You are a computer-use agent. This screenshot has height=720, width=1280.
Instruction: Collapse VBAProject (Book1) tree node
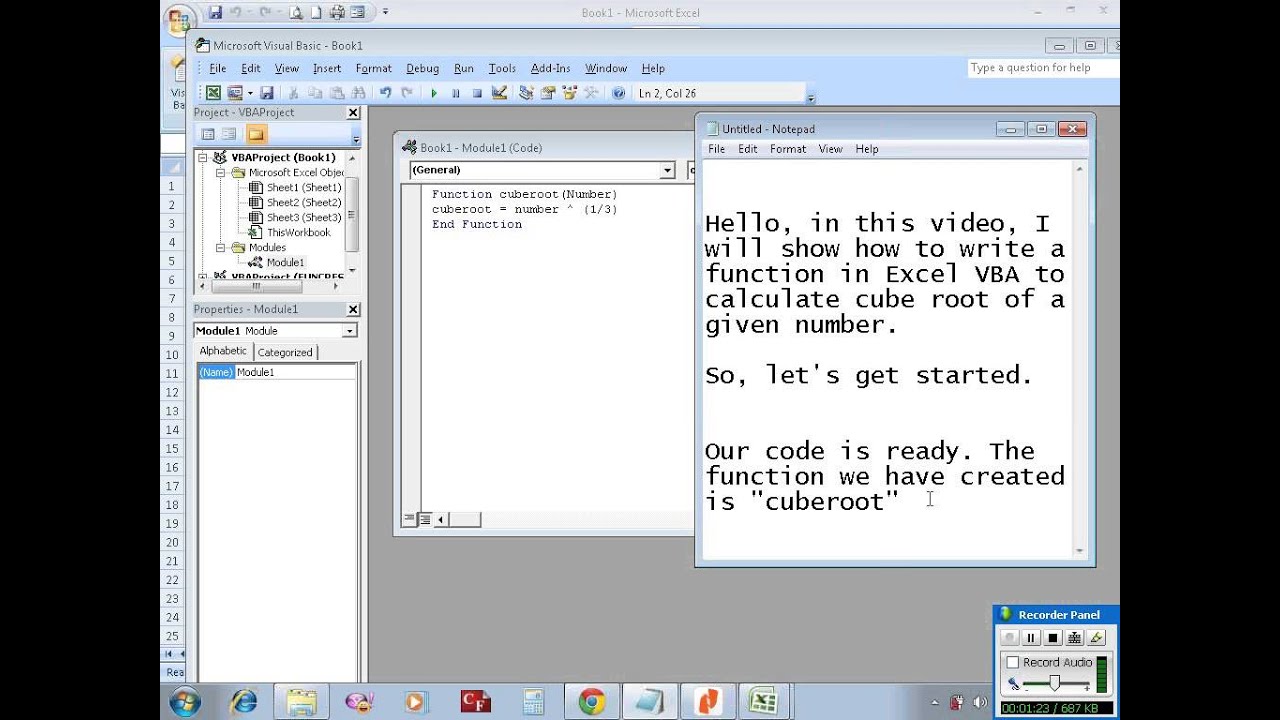(x=202, y=158)
